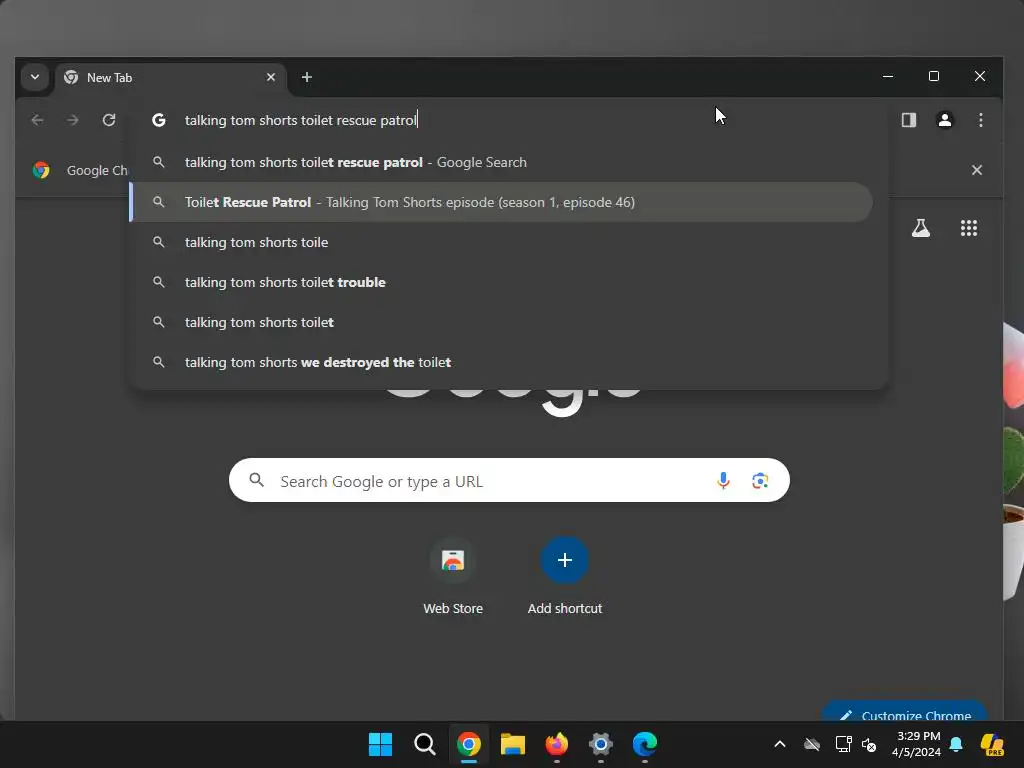Screen dimensions: 1024x768
Task: Open Microsoft Edge from taskbar
Action: click(645, 744)
